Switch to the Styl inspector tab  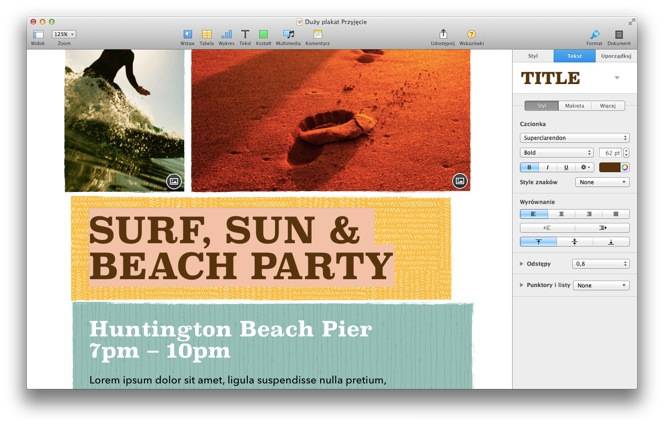pos(533,56)
